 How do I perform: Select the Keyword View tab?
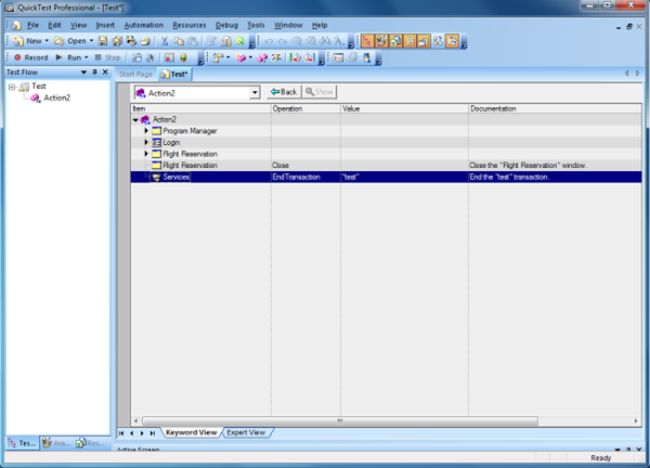(x=191, y=432)
